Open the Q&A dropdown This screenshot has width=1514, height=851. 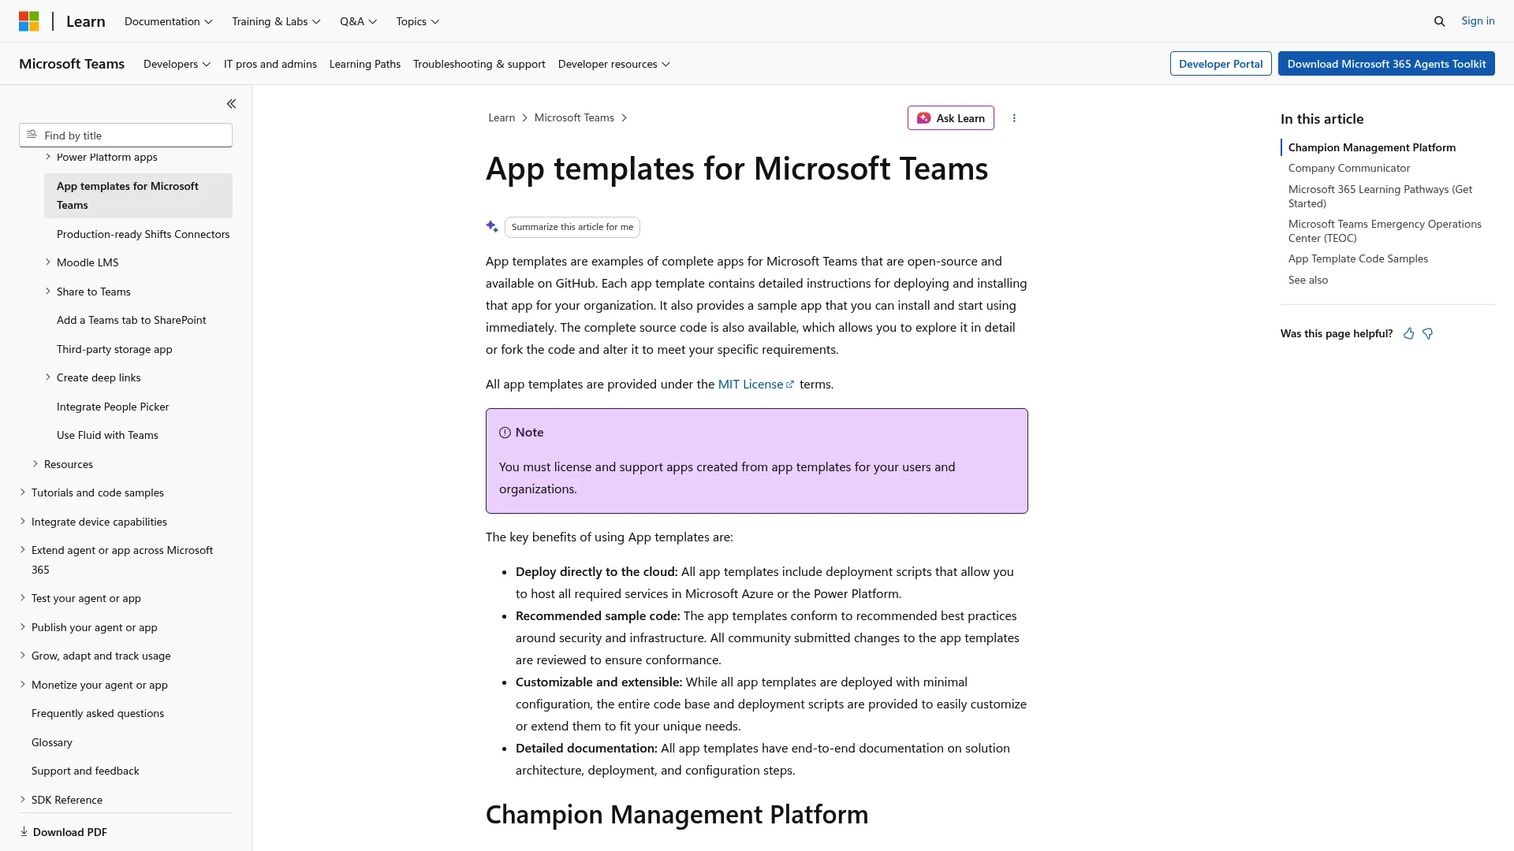(358, 21)
